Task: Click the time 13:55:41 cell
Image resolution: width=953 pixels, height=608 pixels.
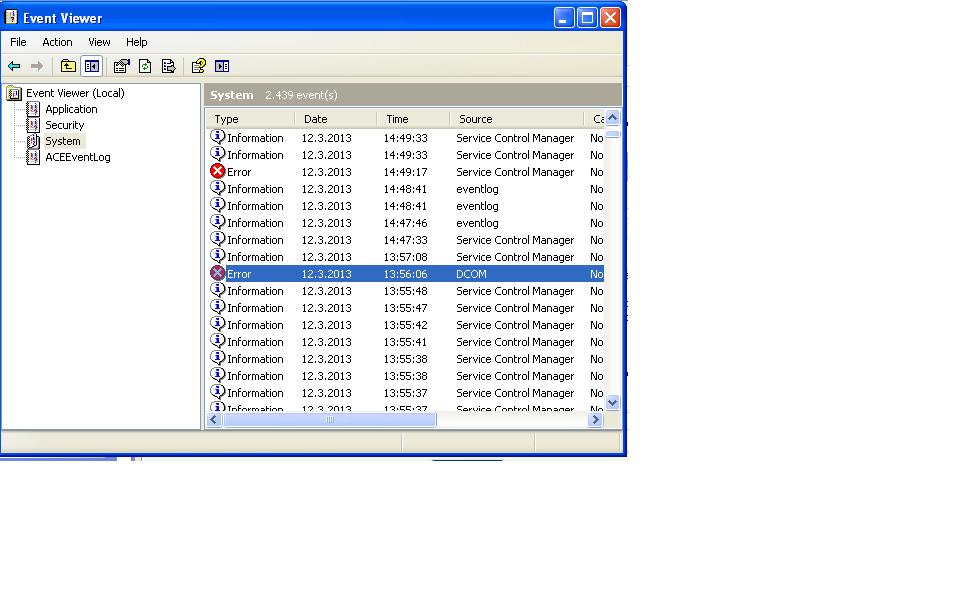Action: [405, 342]
